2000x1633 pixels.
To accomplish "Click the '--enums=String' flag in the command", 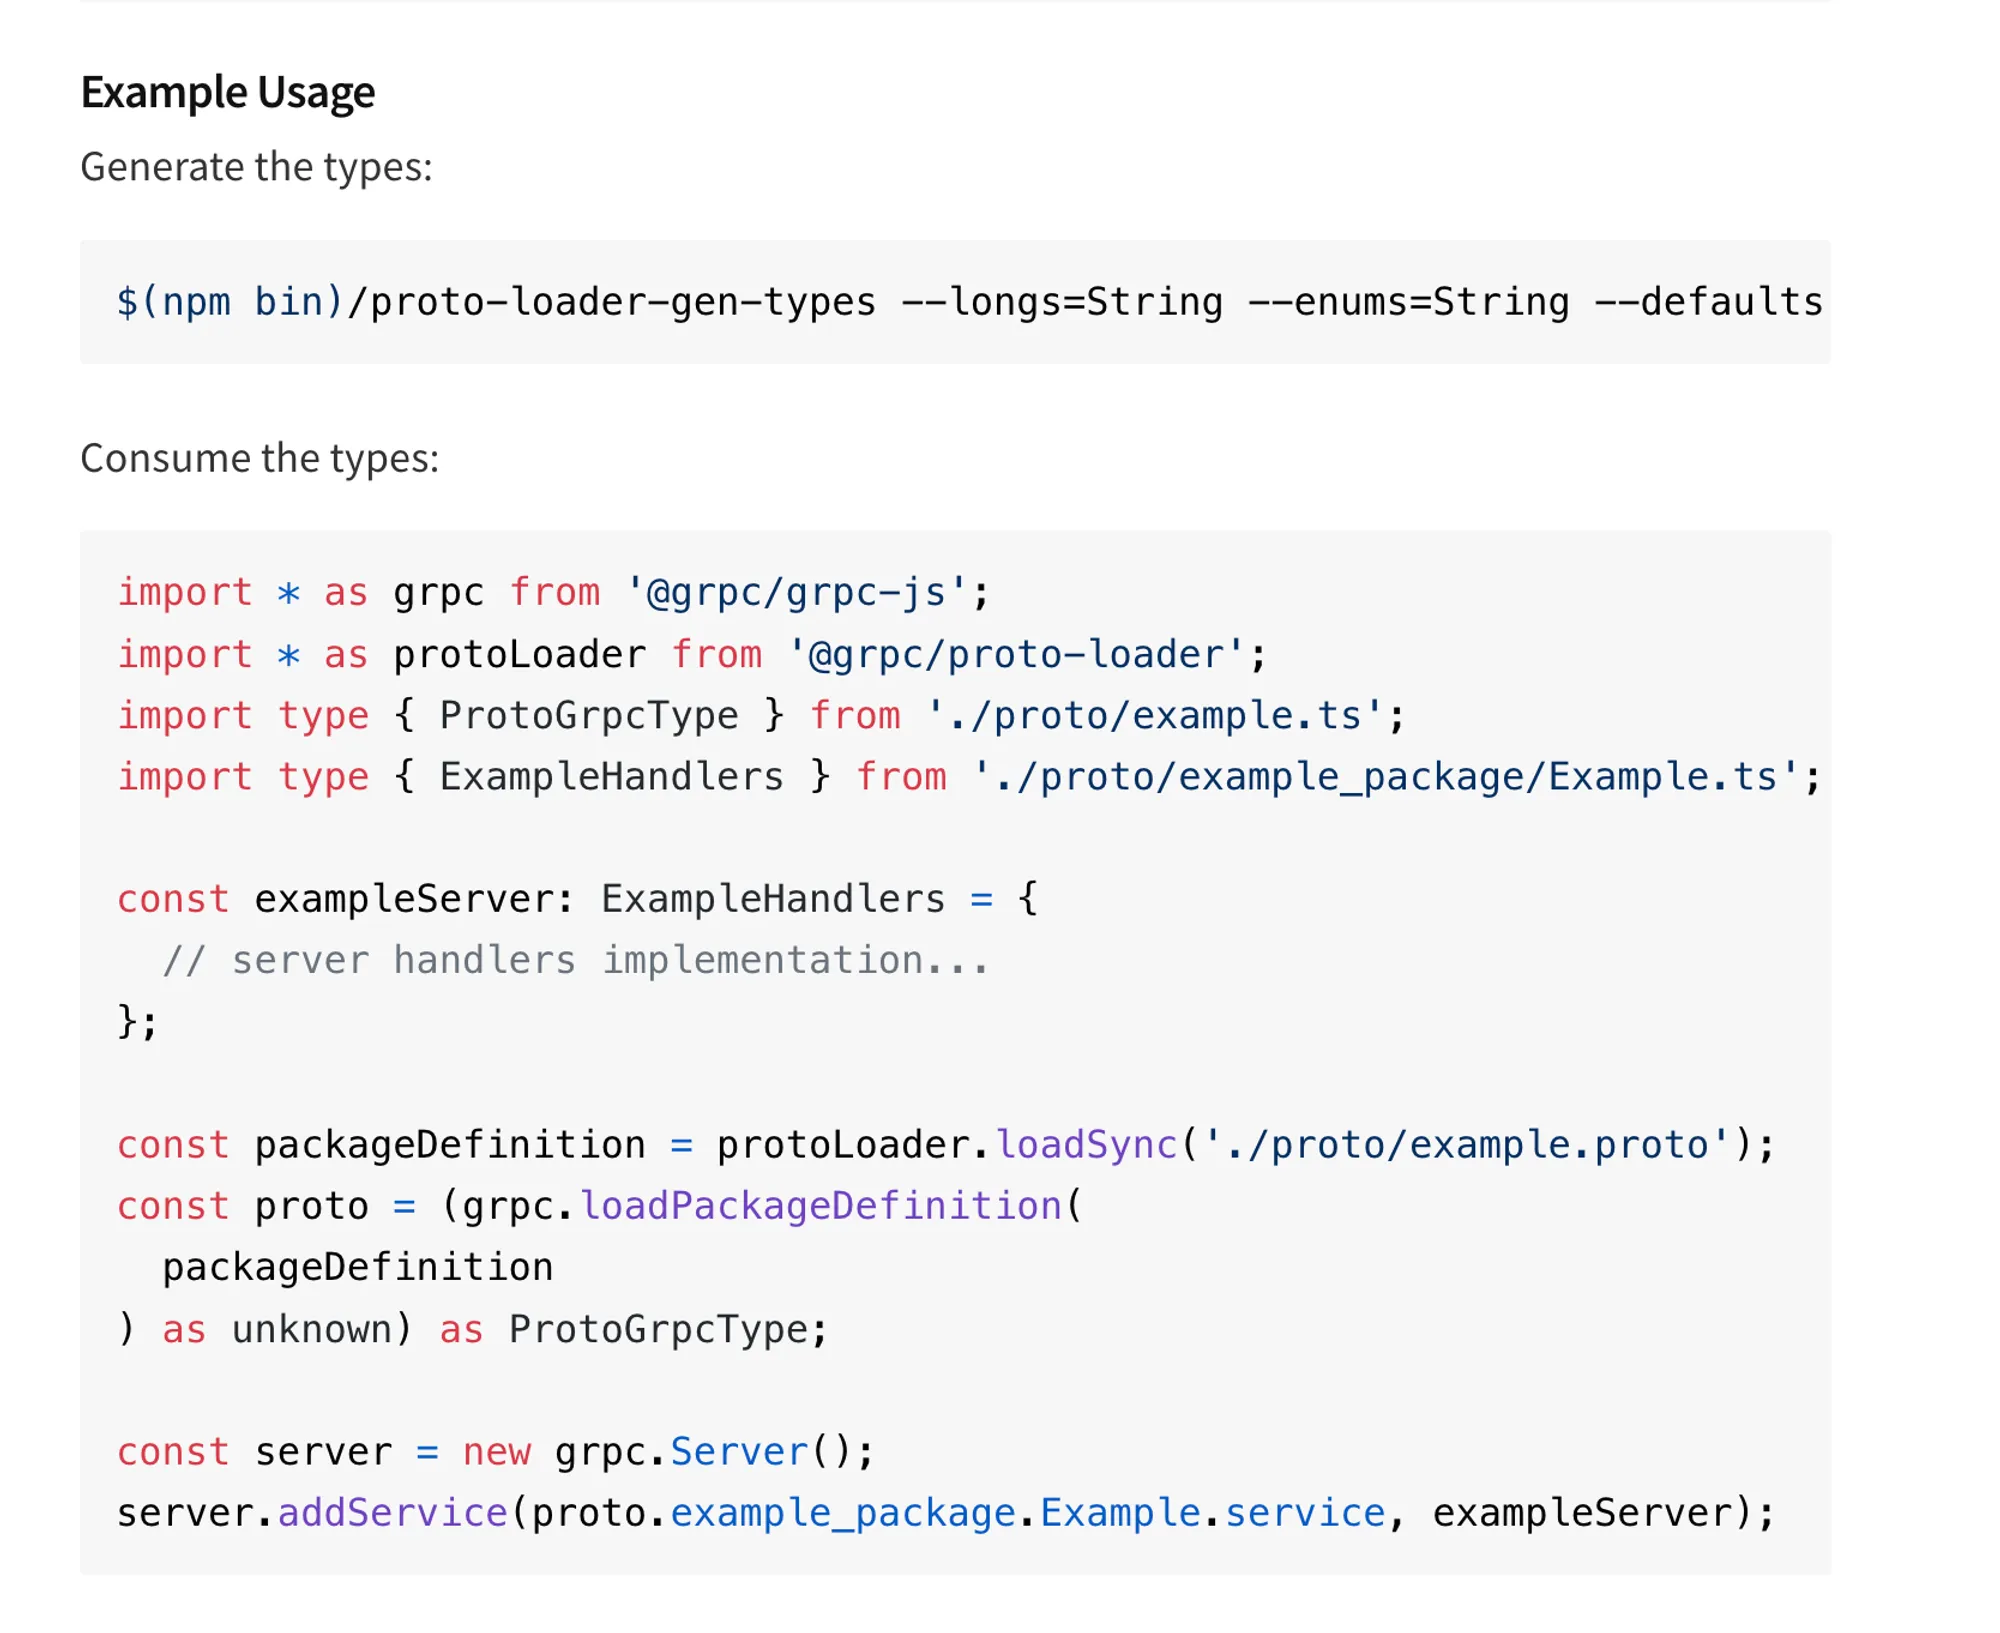I will (x=1408, y=302).
